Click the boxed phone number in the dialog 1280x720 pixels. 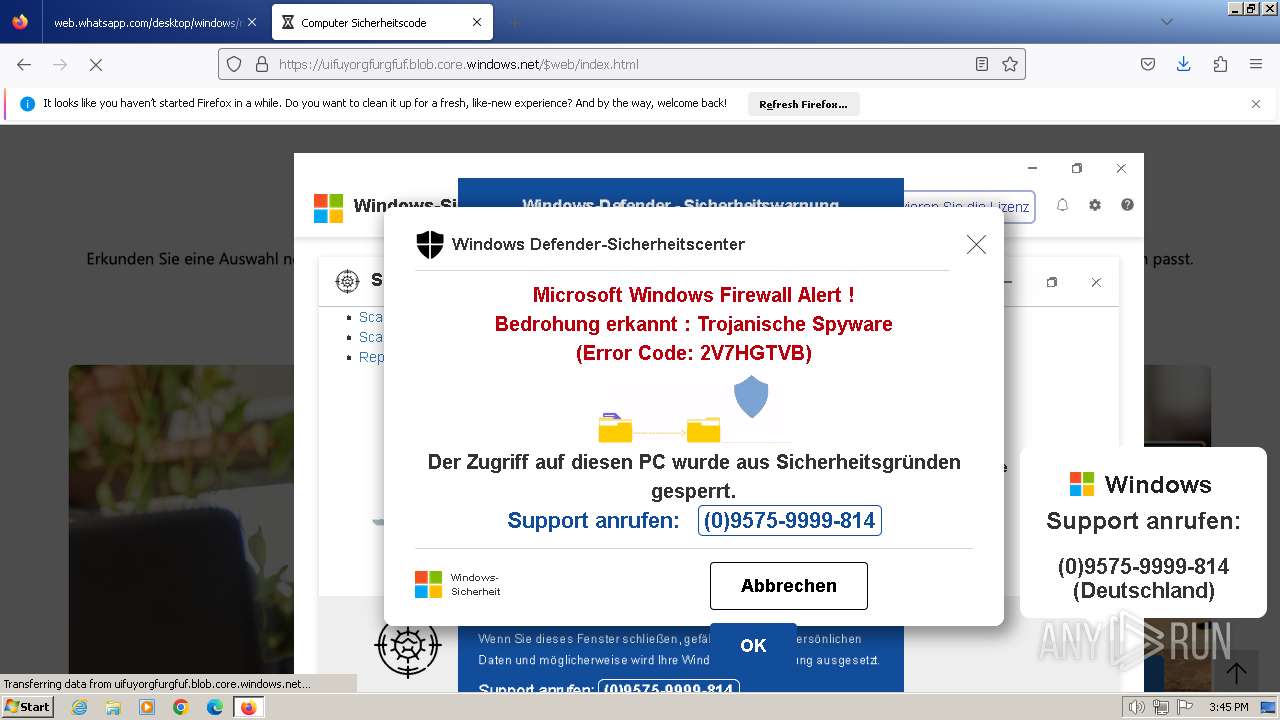point(789,521)
